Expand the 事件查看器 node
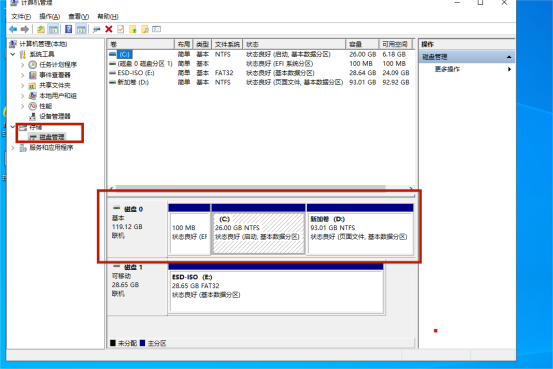This screenshot has height=369, width=553. (x=23, y=75)
